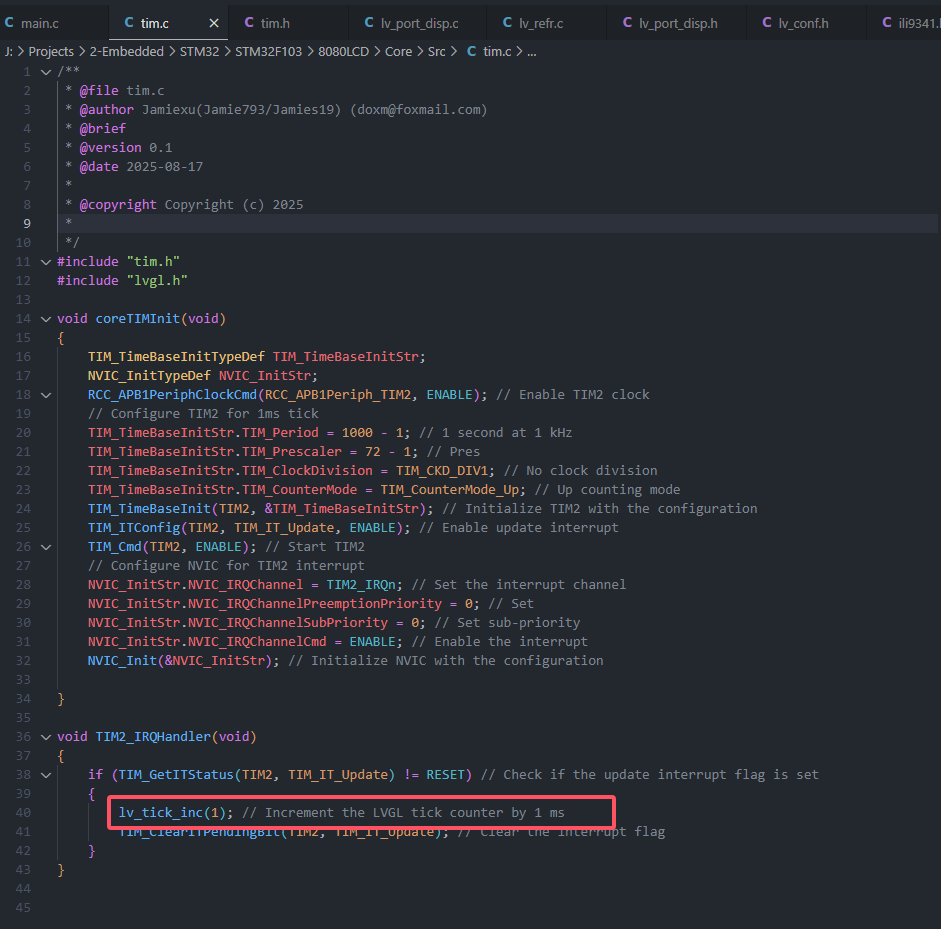Select the Src breadcrumb segment
Image resolution: width=941 pixels, height=929 pixels.
tap(436, 52)
